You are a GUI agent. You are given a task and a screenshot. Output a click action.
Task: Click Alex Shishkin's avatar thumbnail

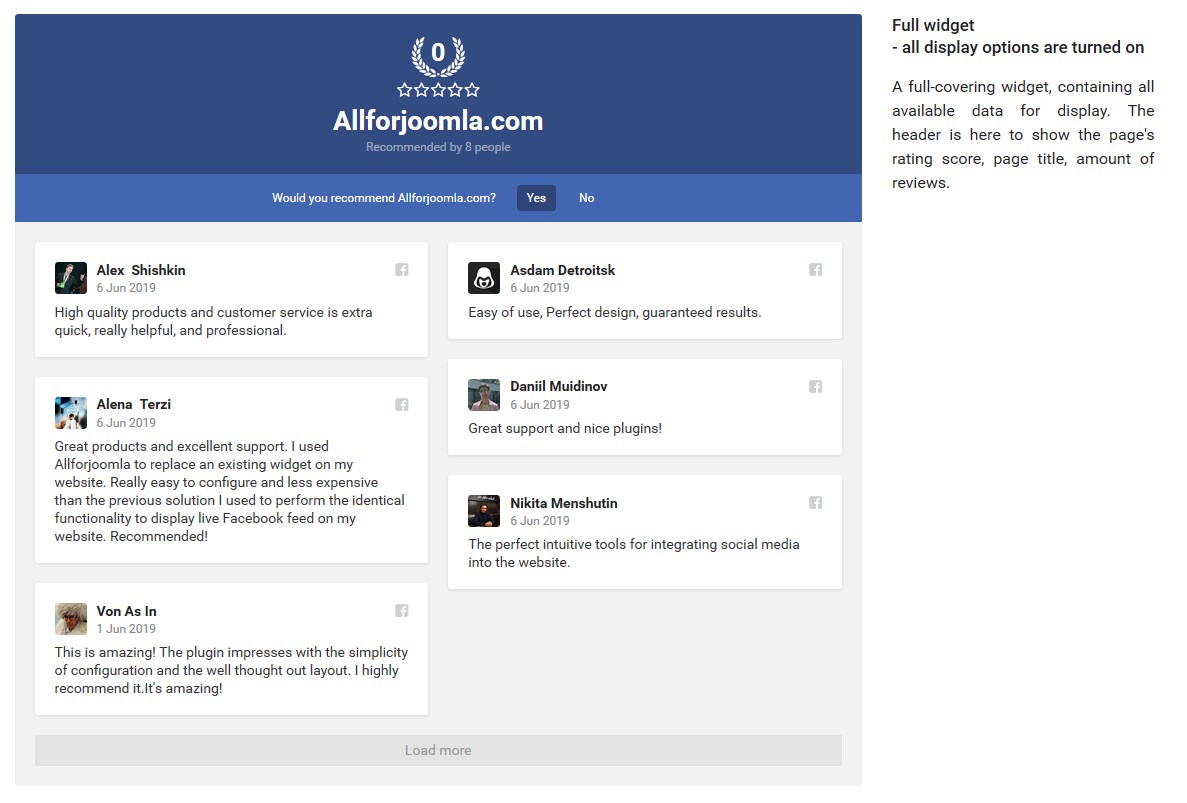coord(71,278)
